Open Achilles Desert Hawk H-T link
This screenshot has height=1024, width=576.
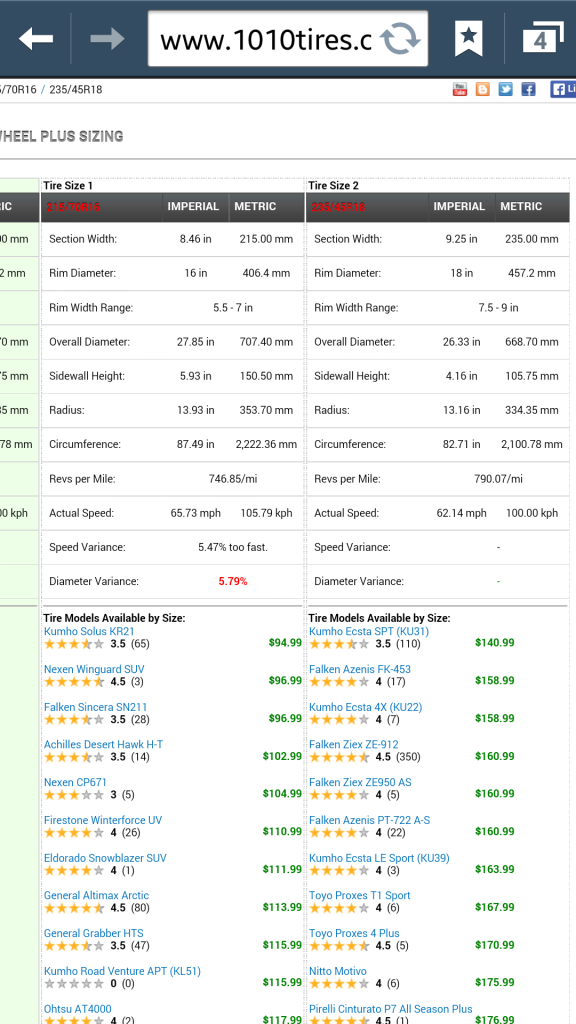click(x=103, y=744)
